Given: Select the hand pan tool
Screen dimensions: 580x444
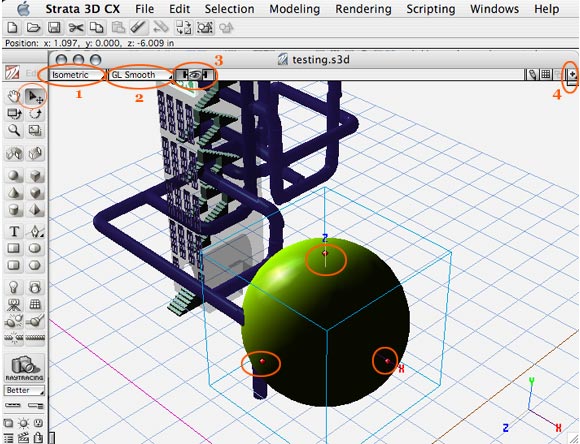Looking at the screenshot, I should point(14,97).
